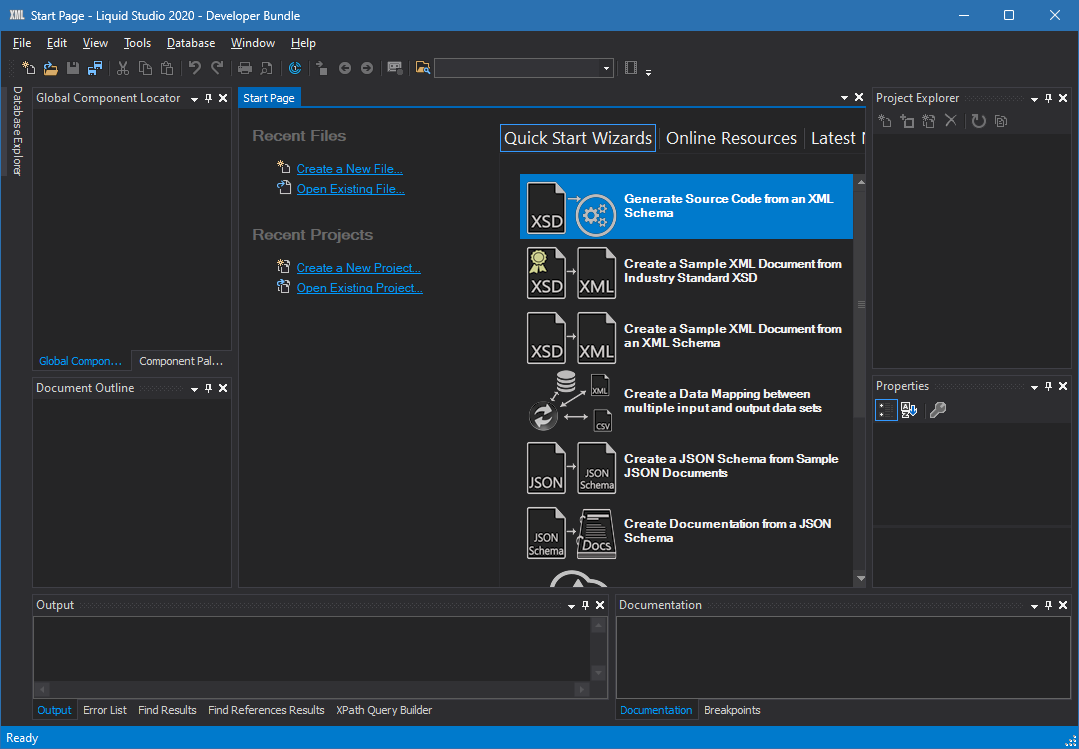Click the Open File folder toolbar icon
This screenshot has width=1079, height=749.
(50, 67)
